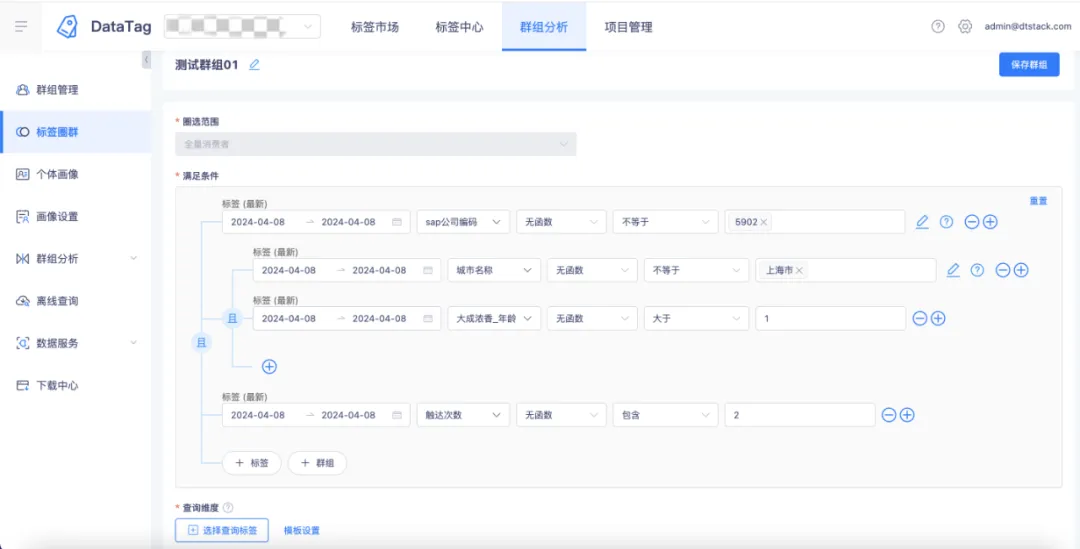1080x549 pixels.
Task: Toggle inner nested 且 logic operator
Action: pos(233,318)
